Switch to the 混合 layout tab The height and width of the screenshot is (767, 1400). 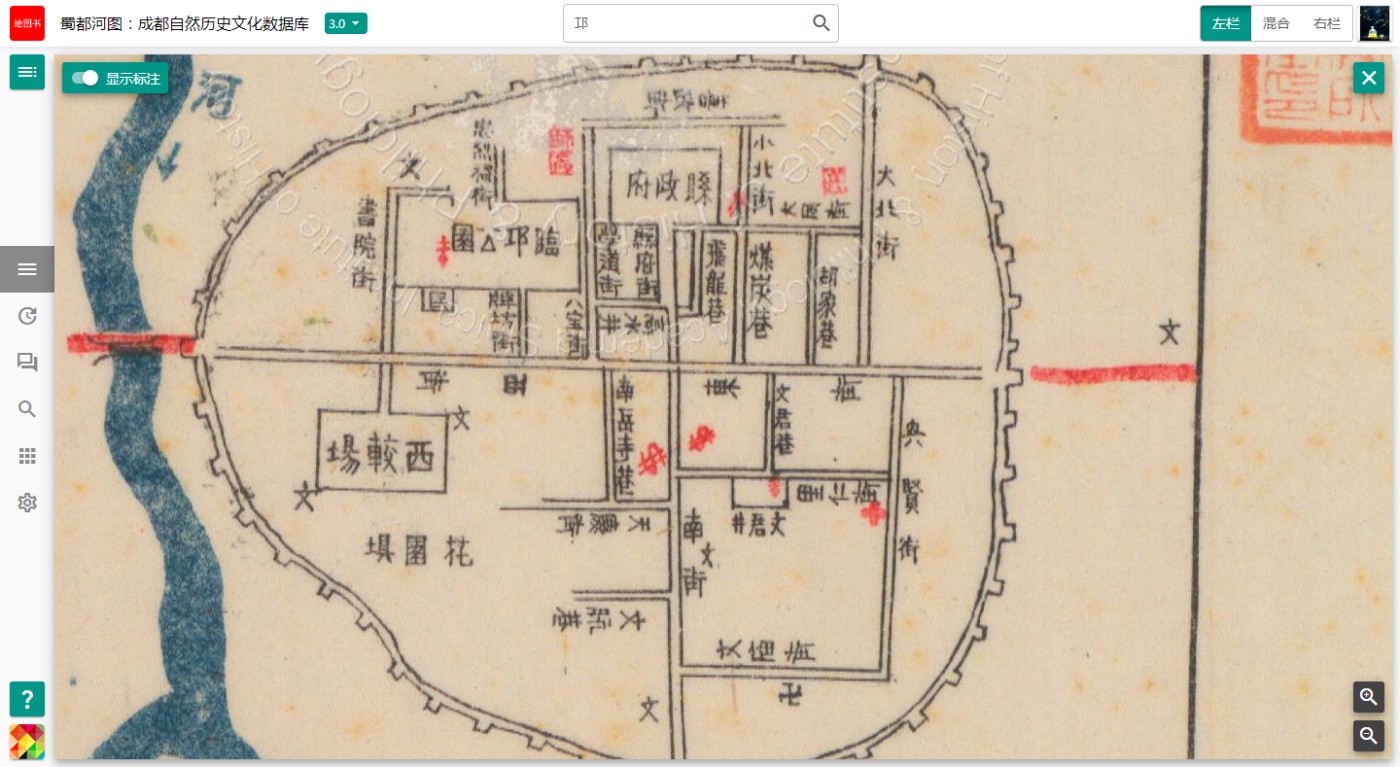[x=1276, y=23]
